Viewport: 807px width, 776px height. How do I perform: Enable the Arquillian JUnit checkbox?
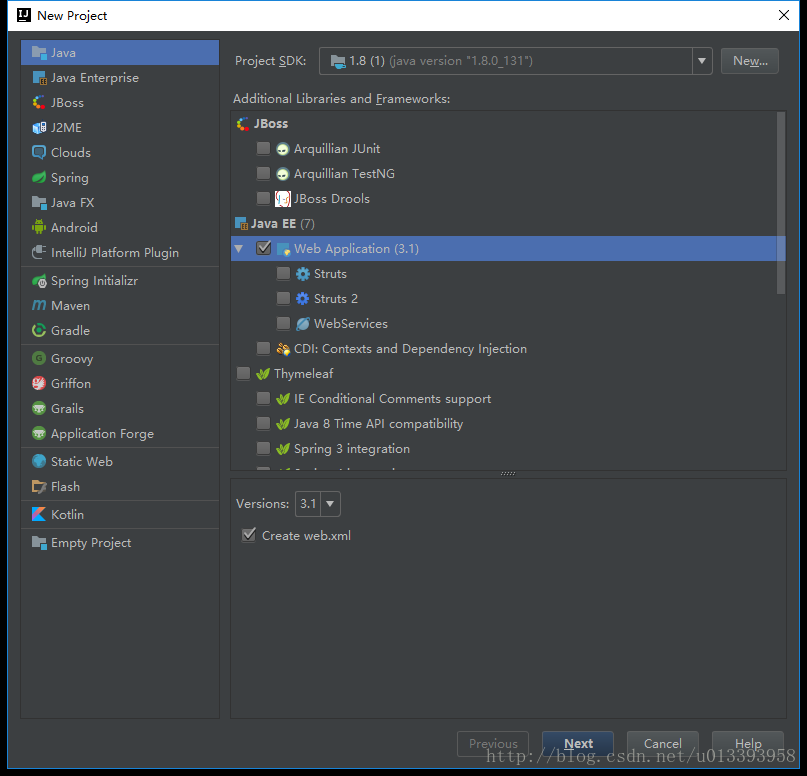[264, 149]
